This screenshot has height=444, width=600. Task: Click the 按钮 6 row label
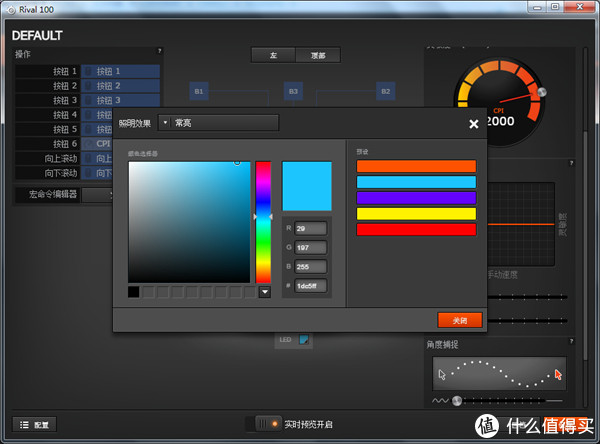[x=65, y=144]
